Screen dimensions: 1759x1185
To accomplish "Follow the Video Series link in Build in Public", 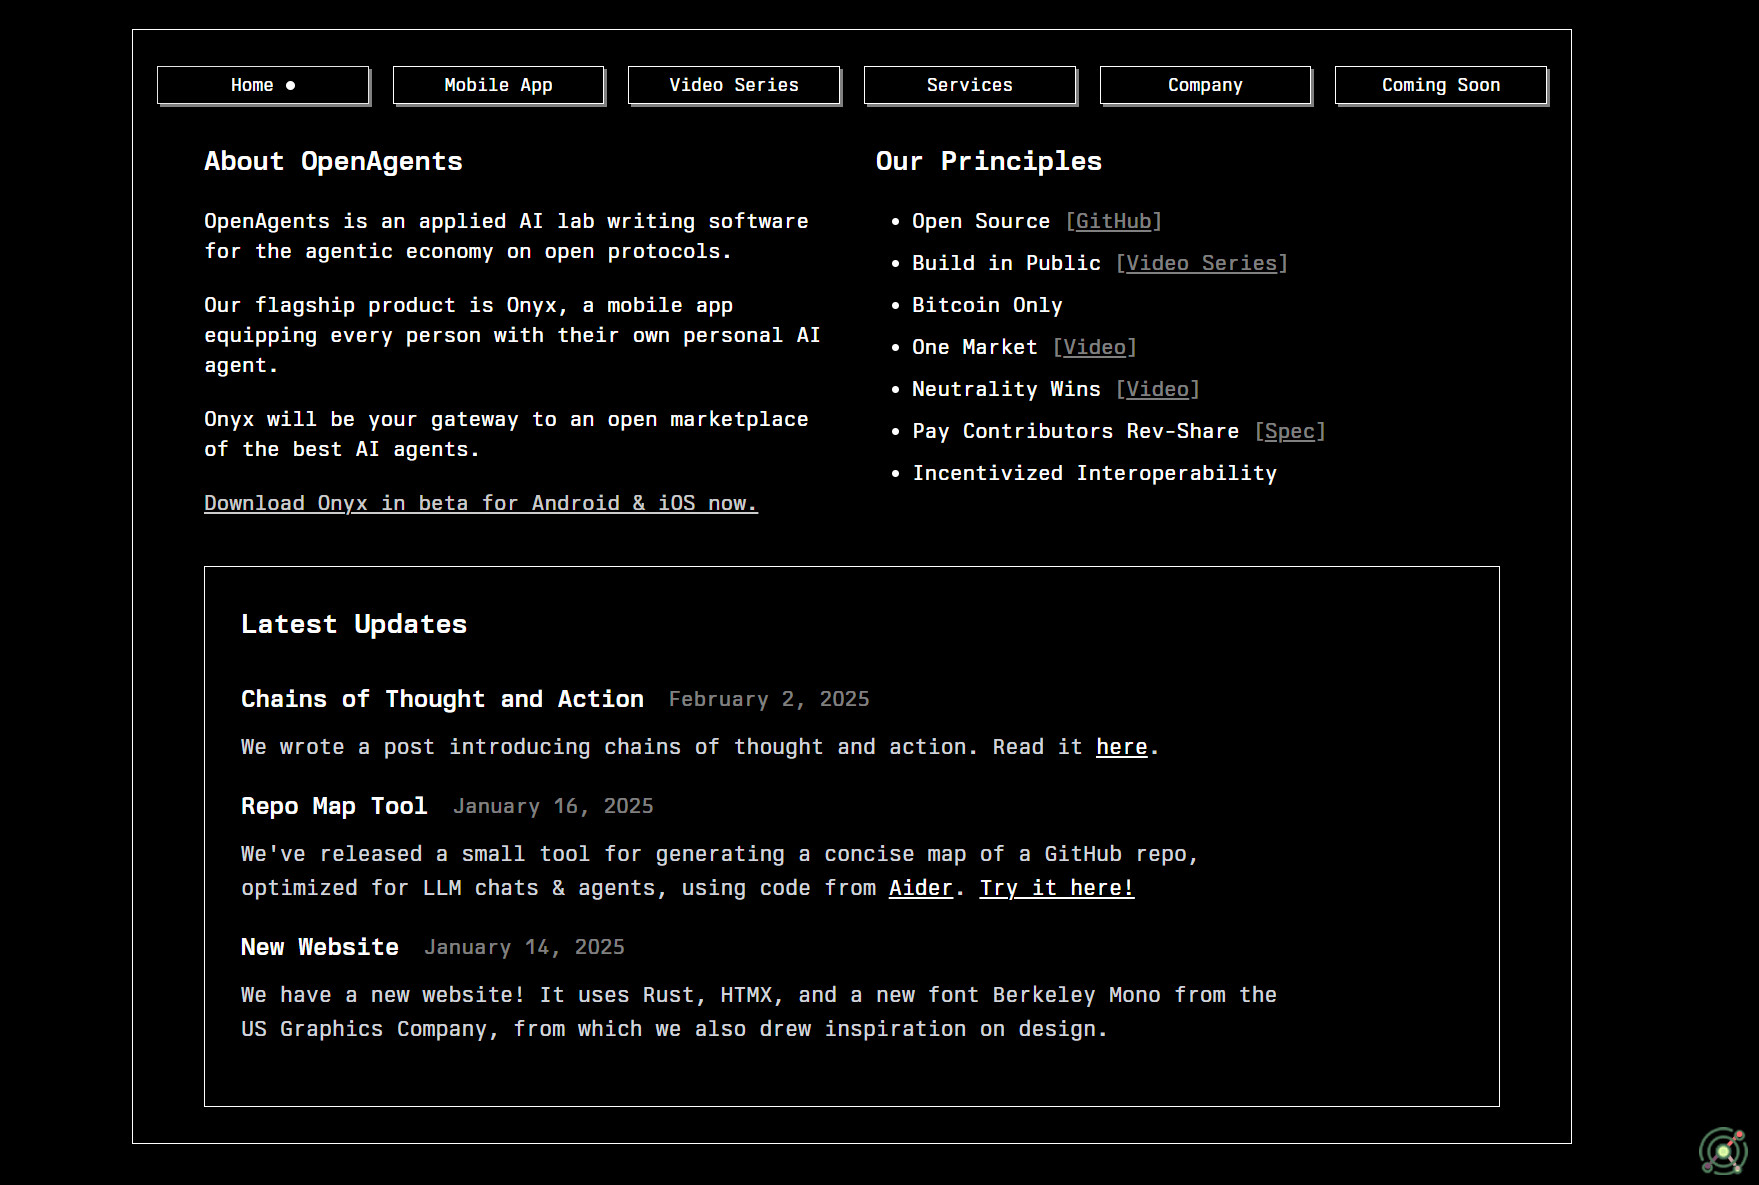I will [x=1201, y=263].
